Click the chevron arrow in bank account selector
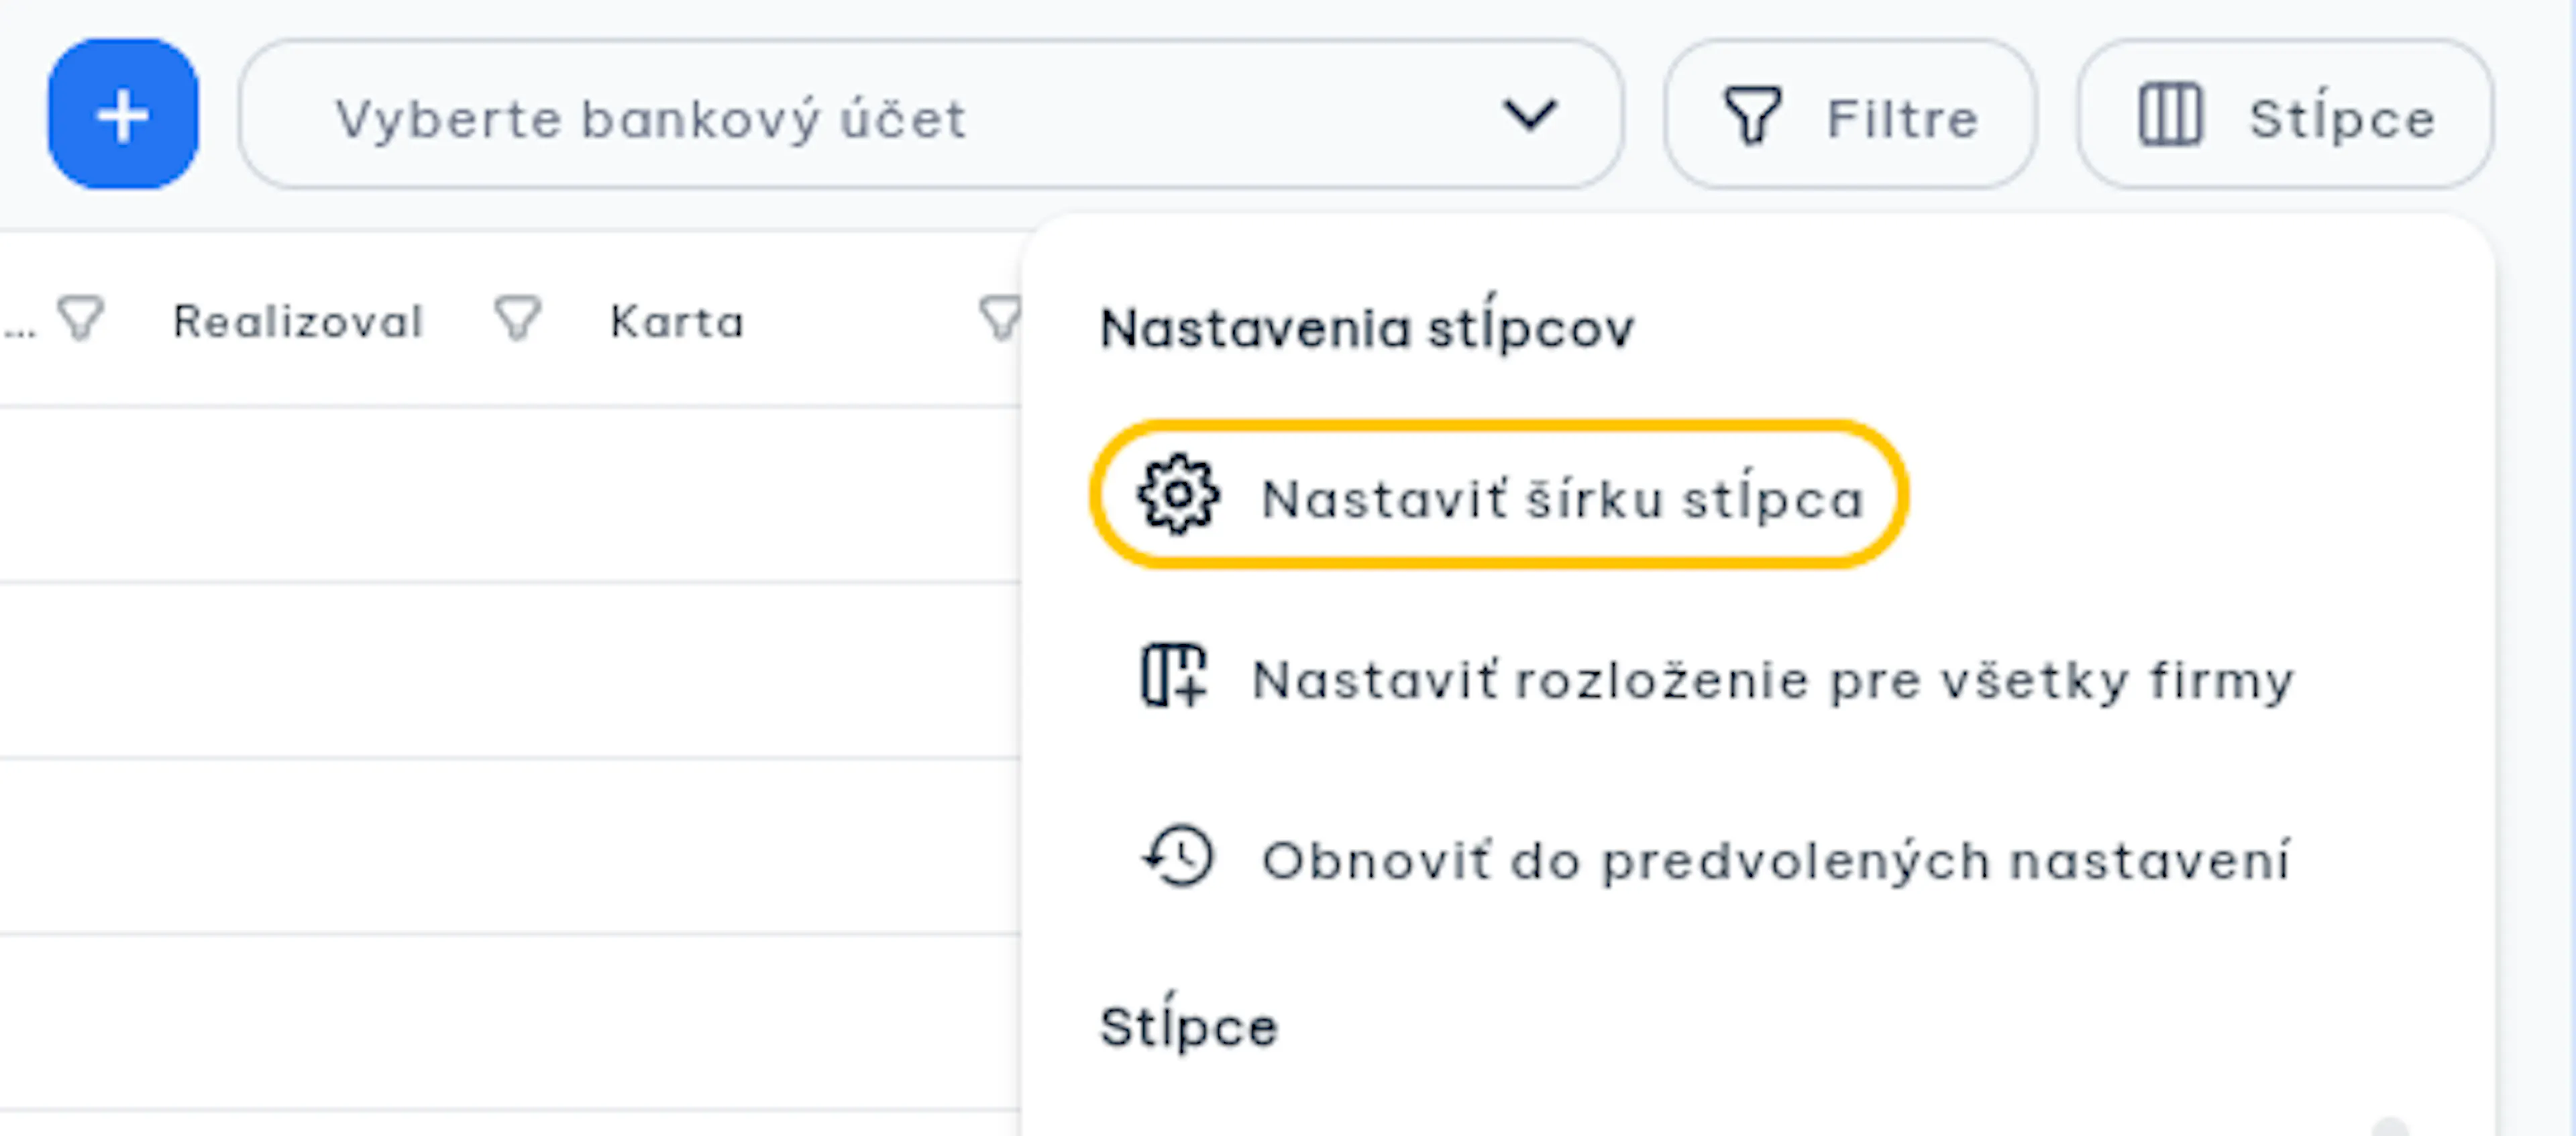The image size is (2576, 1136). click(1529, 115)
